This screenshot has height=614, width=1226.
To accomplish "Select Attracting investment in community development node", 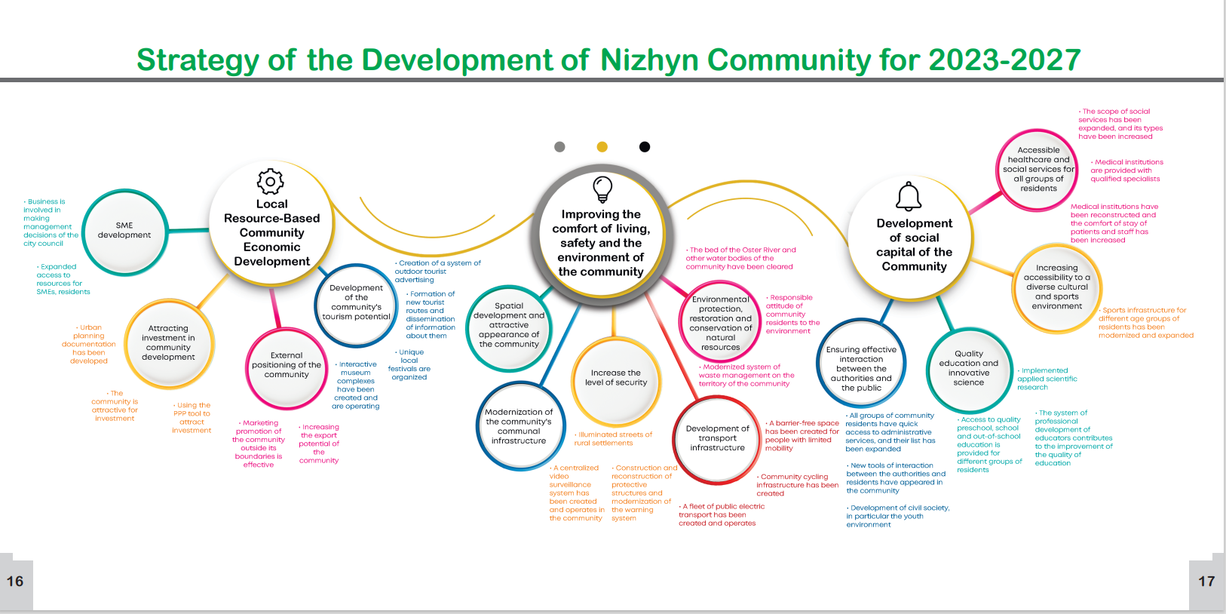I will (x=168, y=343).
